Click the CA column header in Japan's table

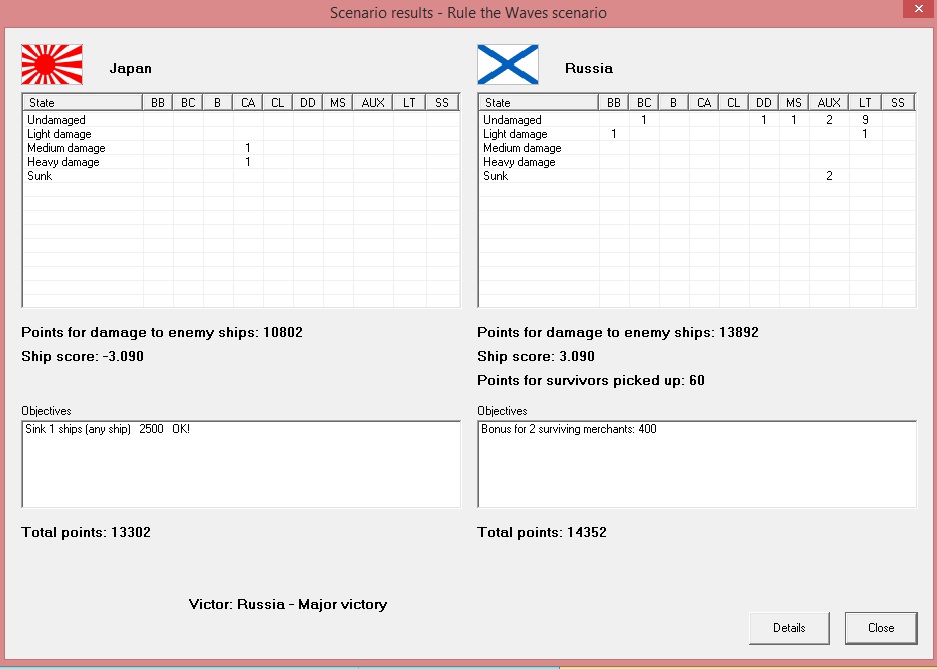click(248, 103)
